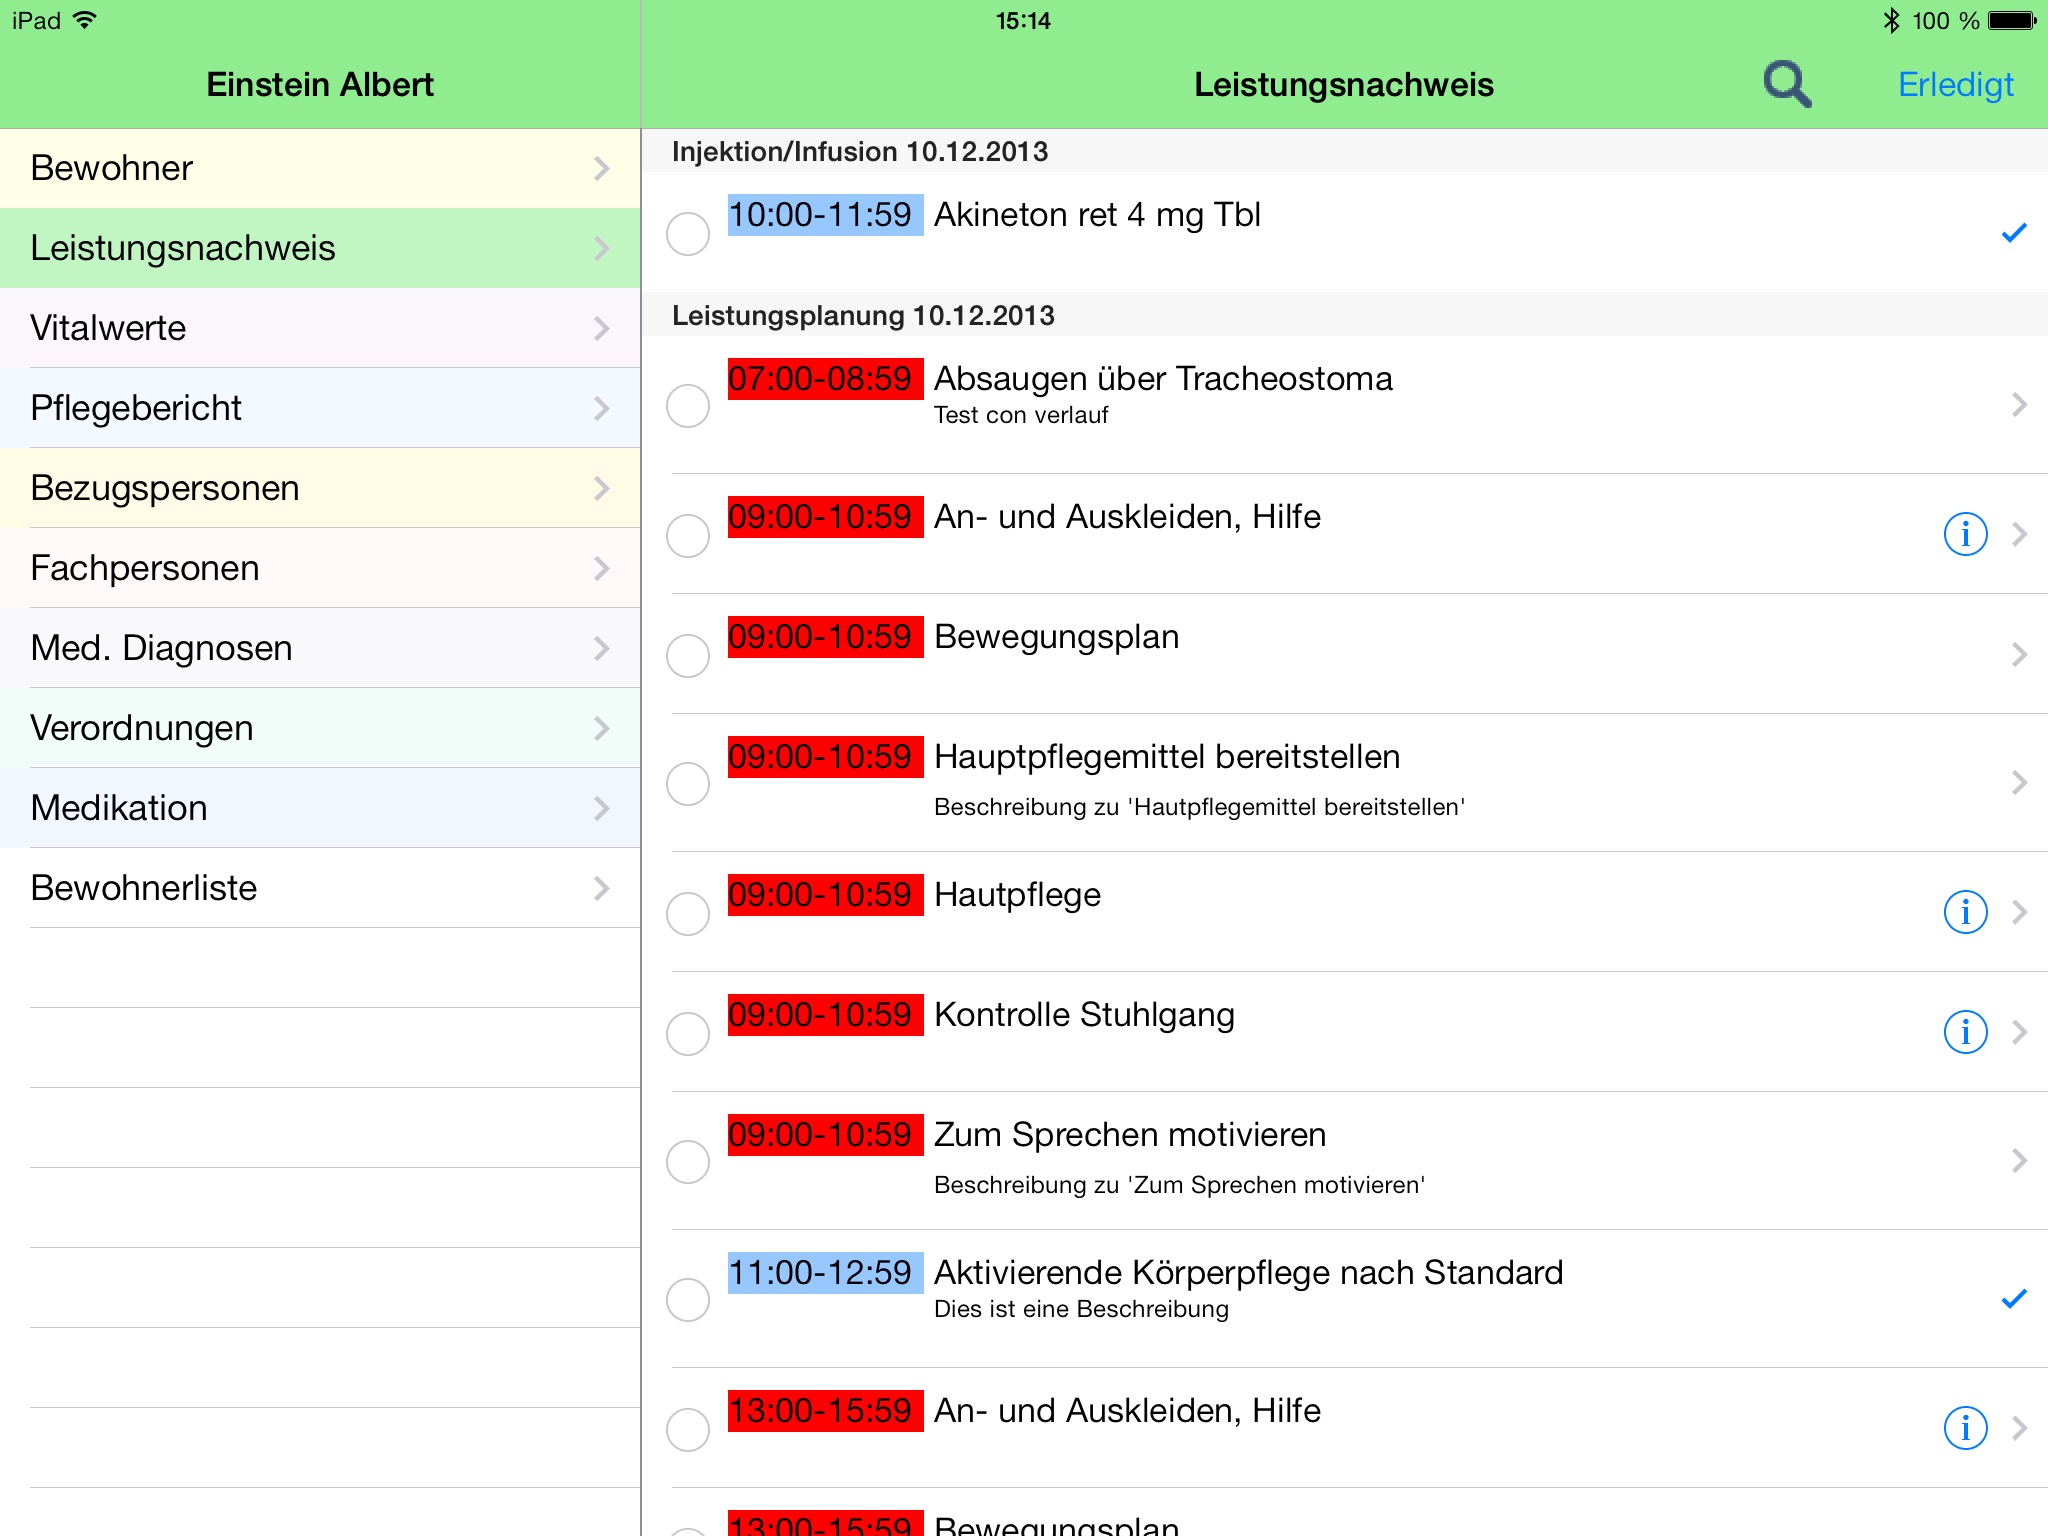Viewport: 2048px width, 1536px height.
Task: Expand Hauptpflegemittel bereitstellen chevron
Action: 2019,783
